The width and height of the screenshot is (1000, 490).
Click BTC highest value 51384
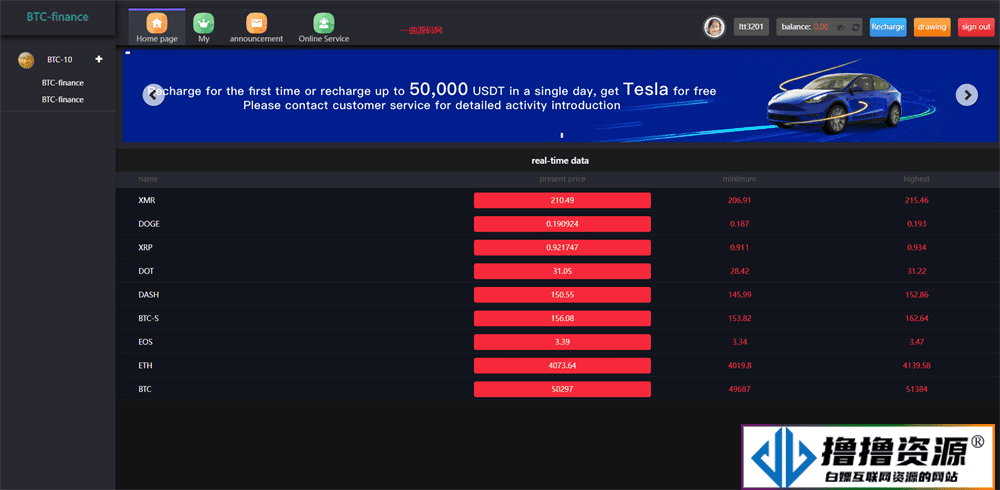pos(916,389)
